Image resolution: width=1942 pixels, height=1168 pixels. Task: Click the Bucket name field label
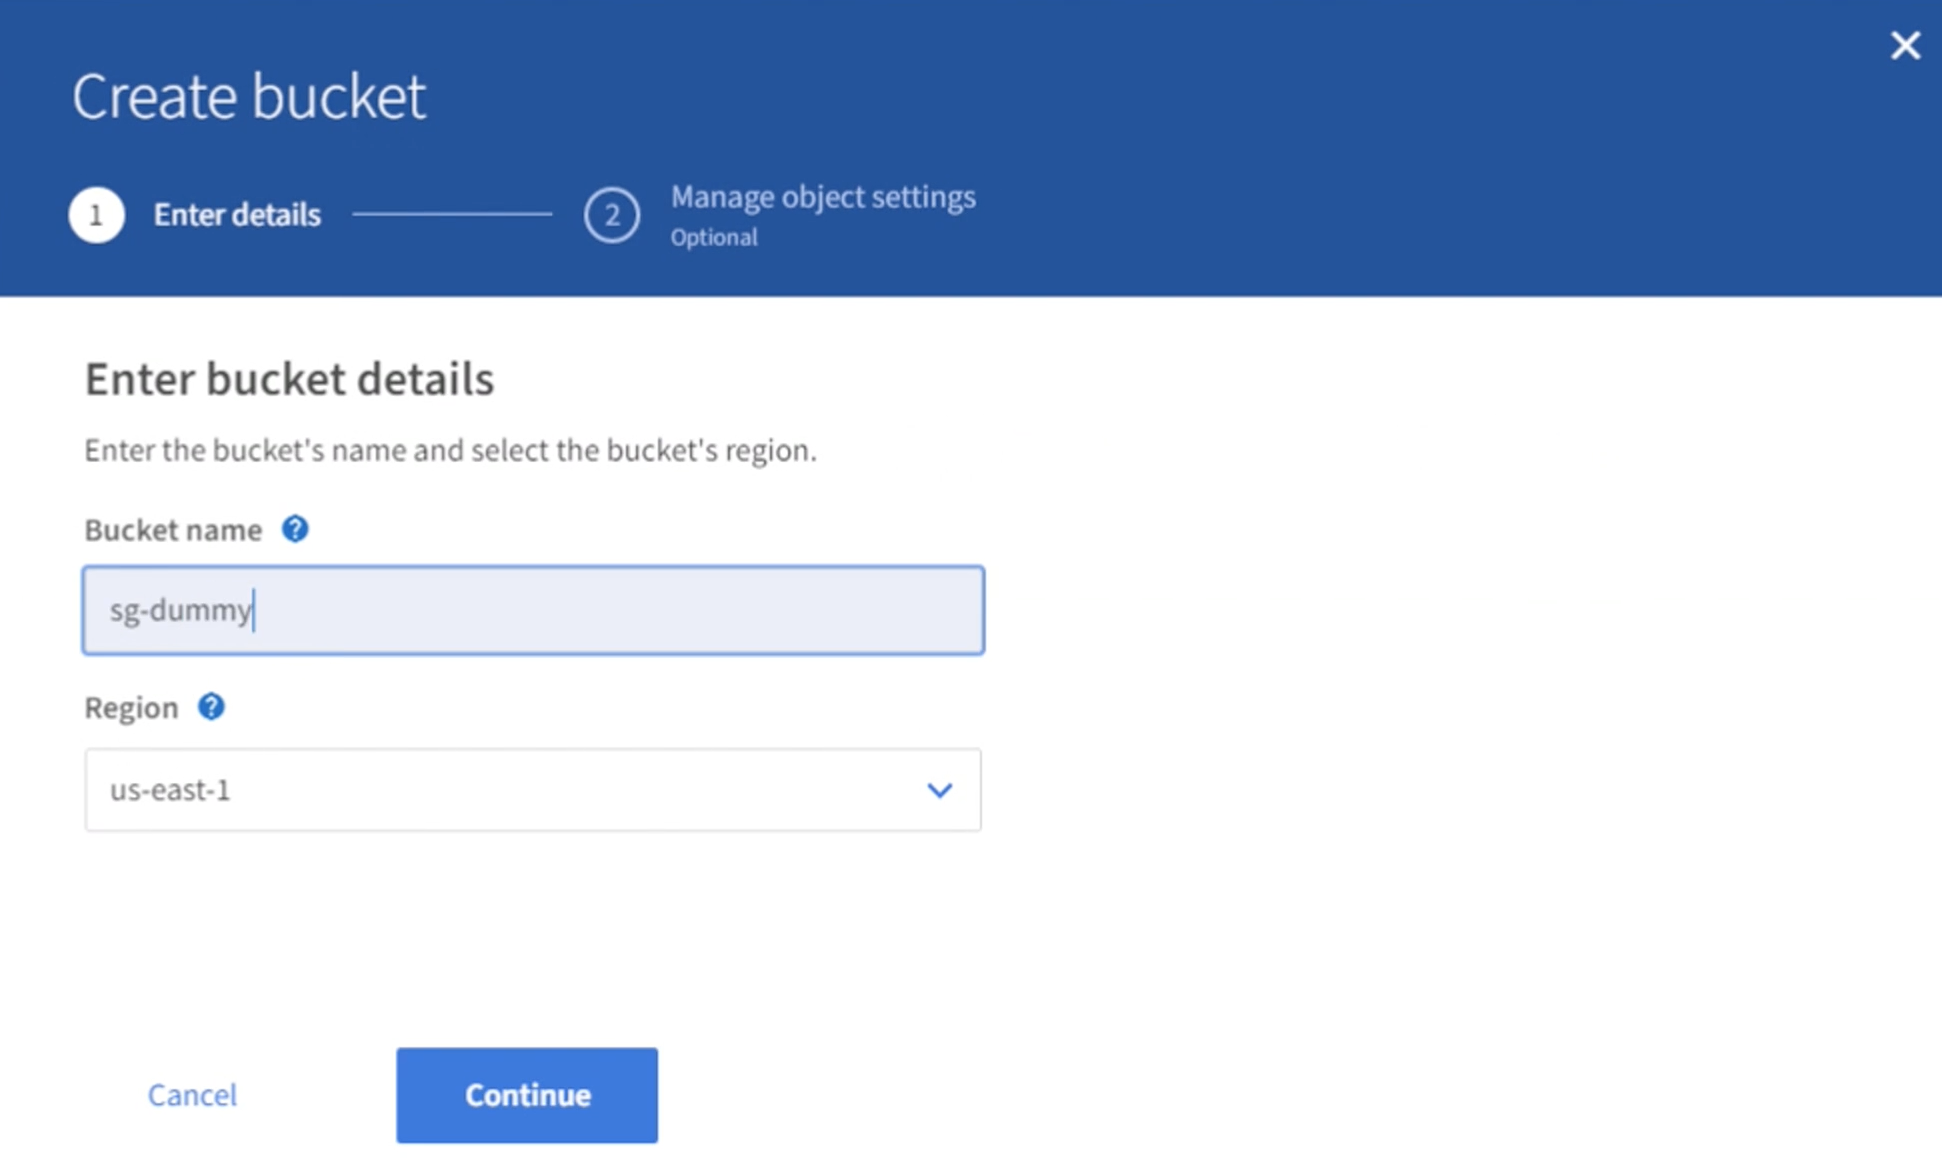[173, 530]
